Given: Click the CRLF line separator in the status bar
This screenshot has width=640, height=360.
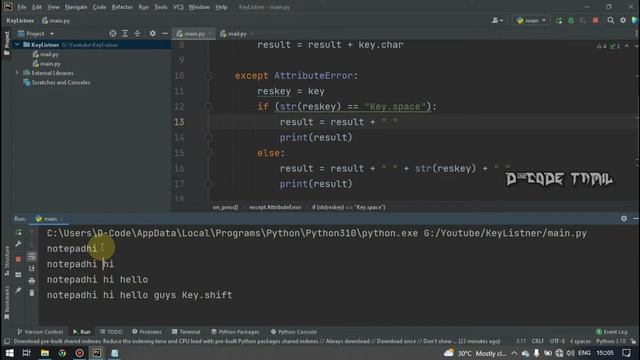Looking at the screenshot, I should pyautogui.click(x=538, y=341).
